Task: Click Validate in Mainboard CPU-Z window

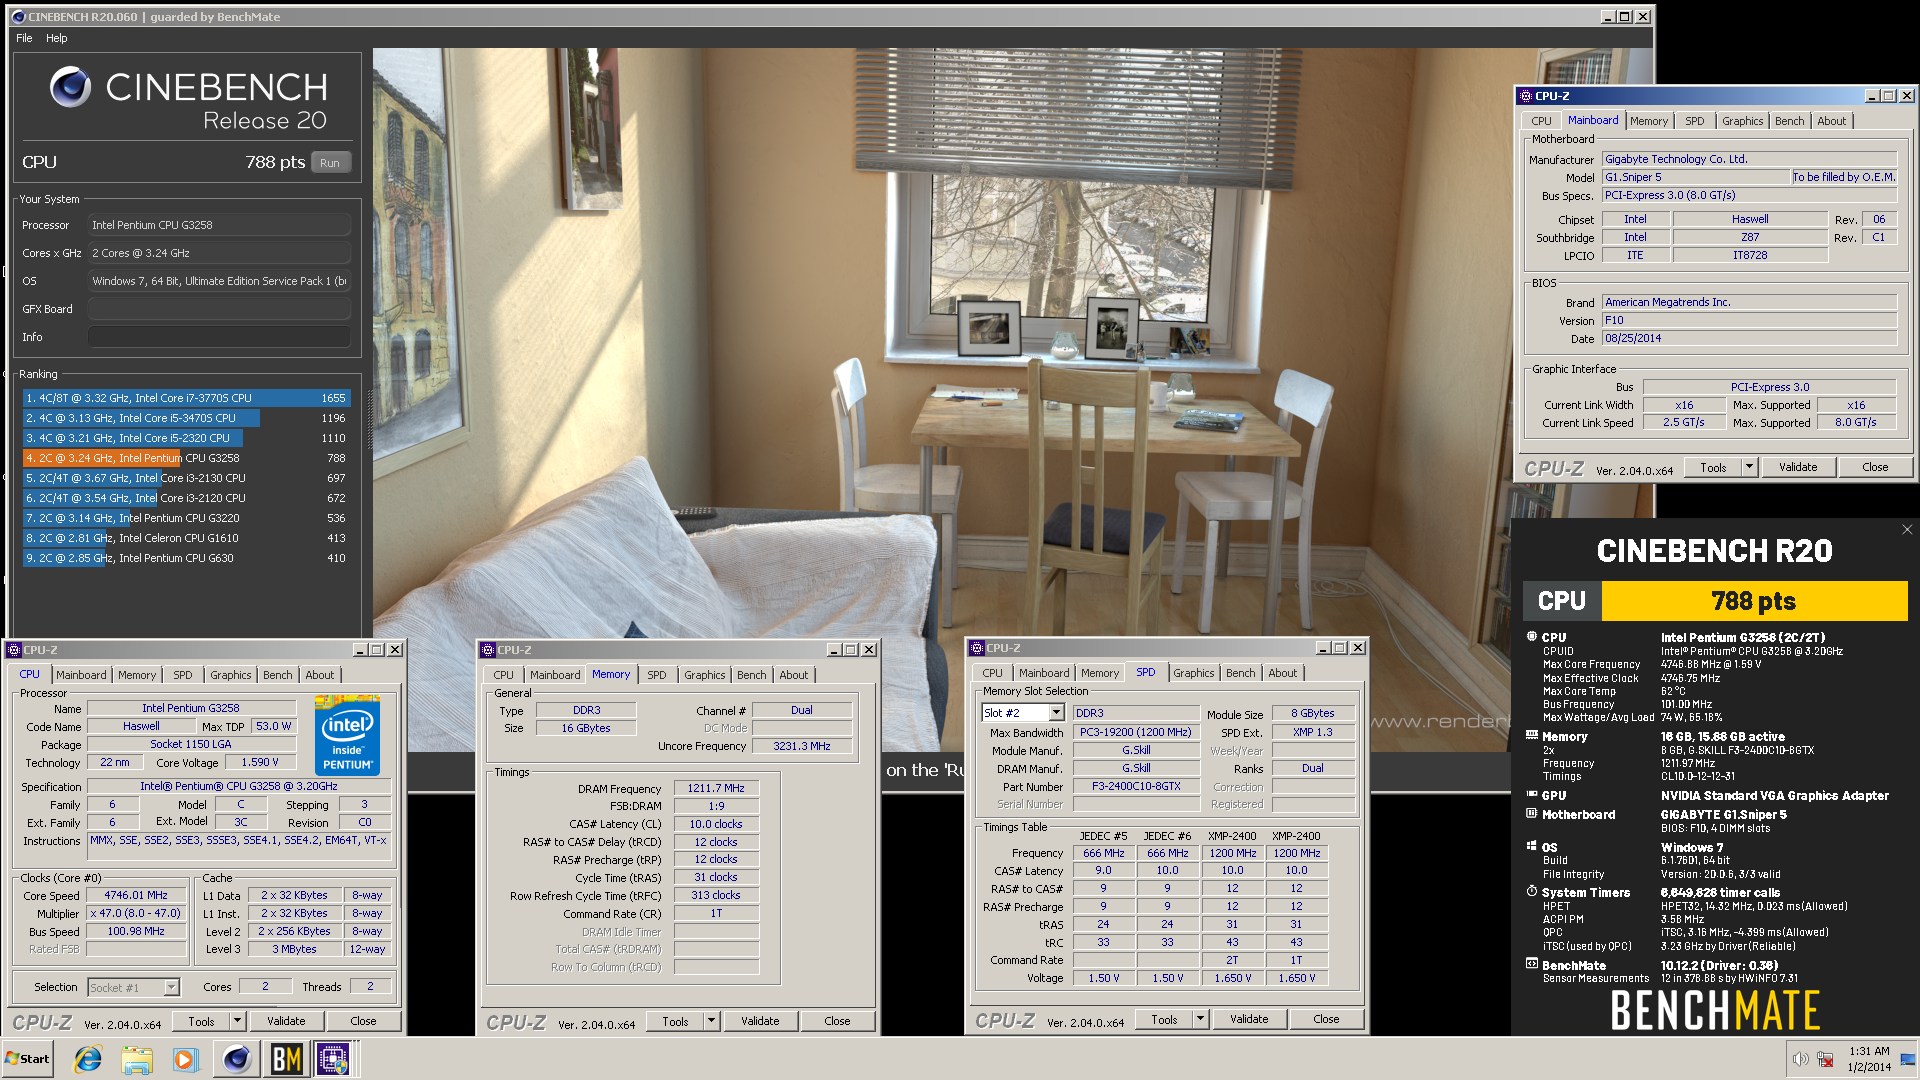Action: (1798, 467)
